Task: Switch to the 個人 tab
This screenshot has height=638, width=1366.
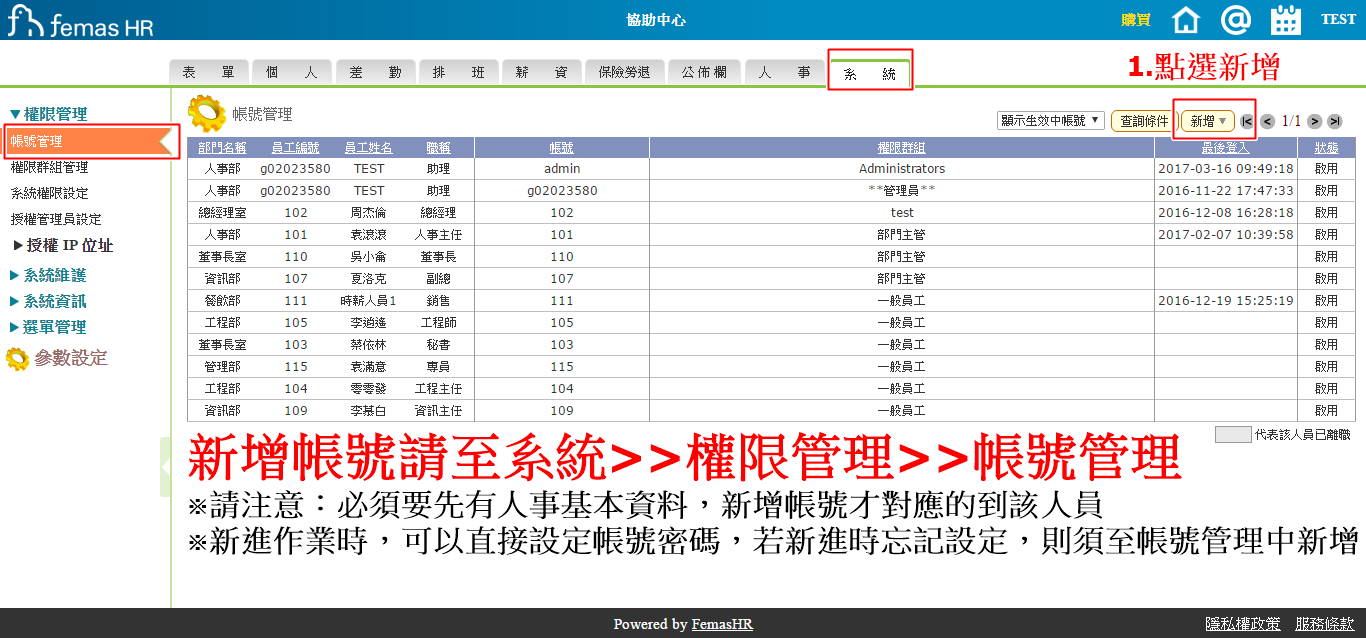Action: [291, 72]
